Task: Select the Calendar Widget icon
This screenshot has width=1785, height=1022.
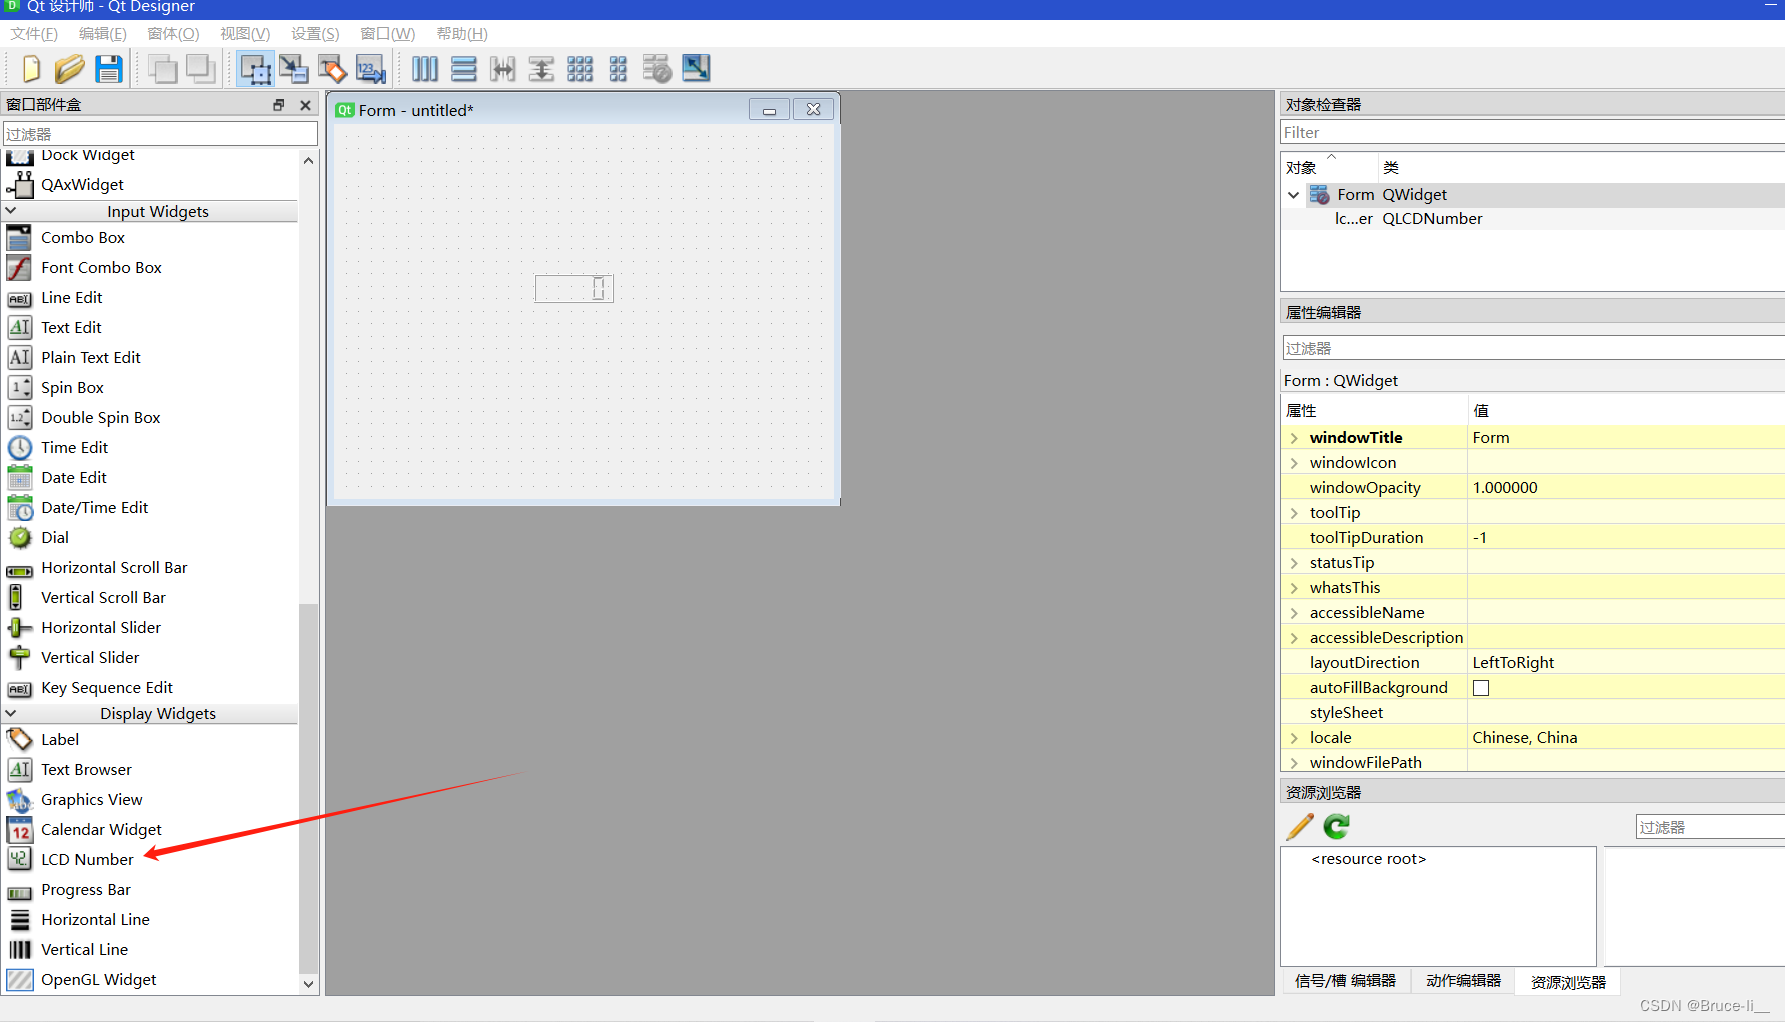Action: [x=20, y=829]
